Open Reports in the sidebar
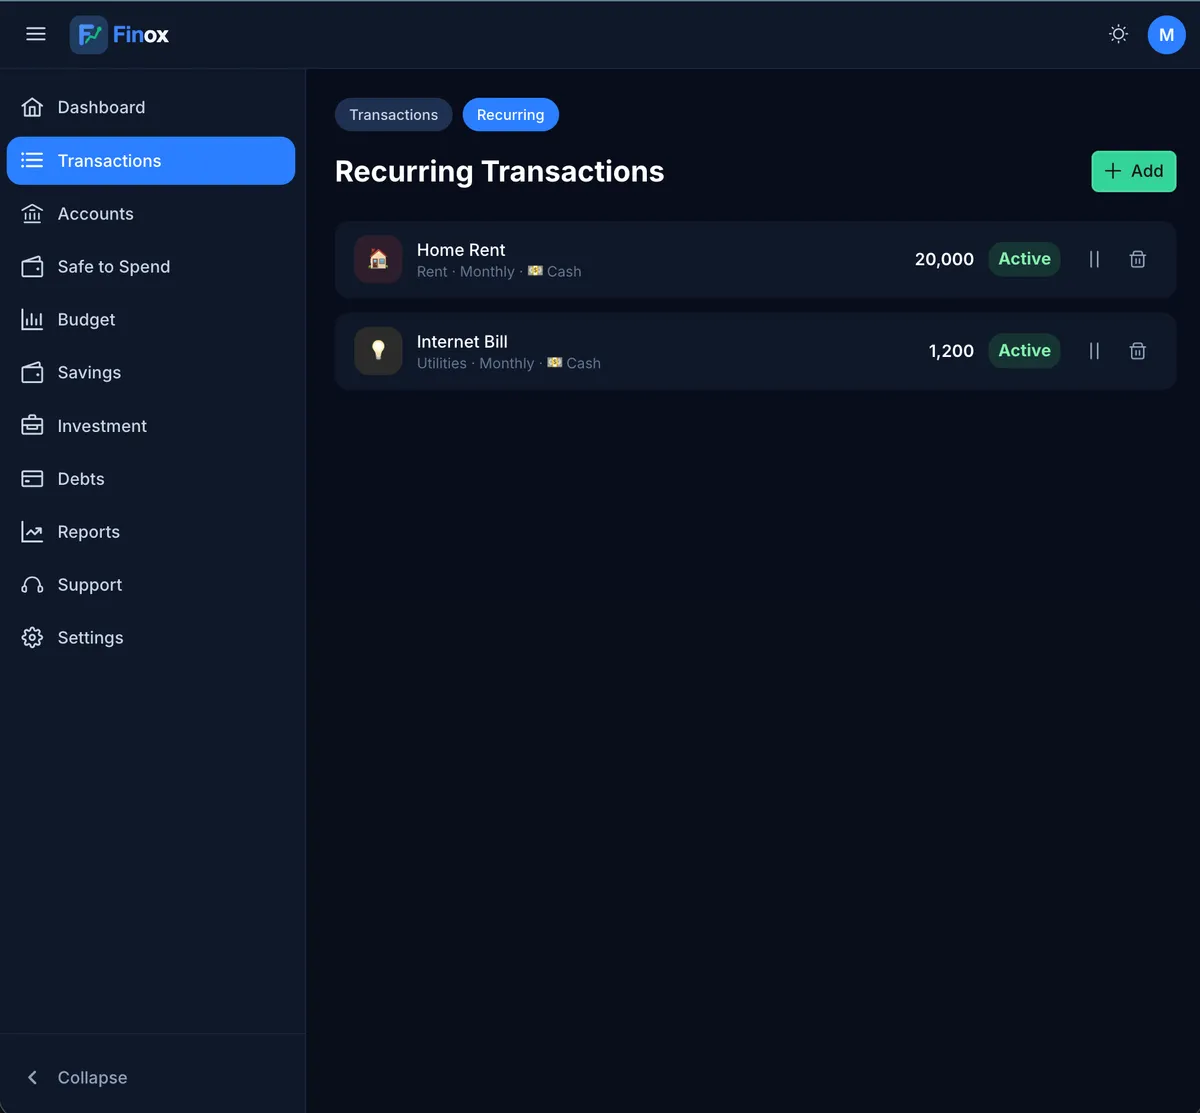1200x1113 pixels. pyautogui.click(x=151, y=532)
